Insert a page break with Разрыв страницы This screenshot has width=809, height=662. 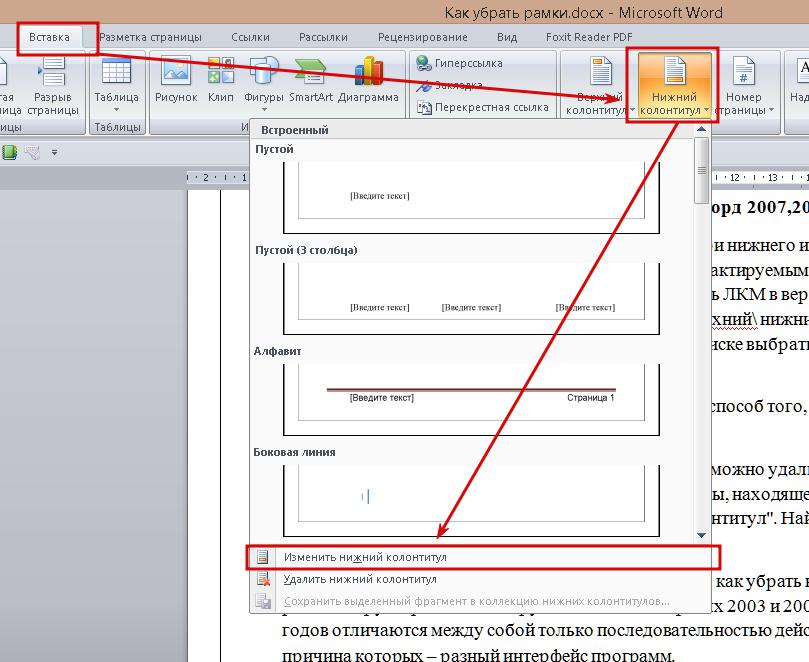pyautogui.click(x=53, y=86)
